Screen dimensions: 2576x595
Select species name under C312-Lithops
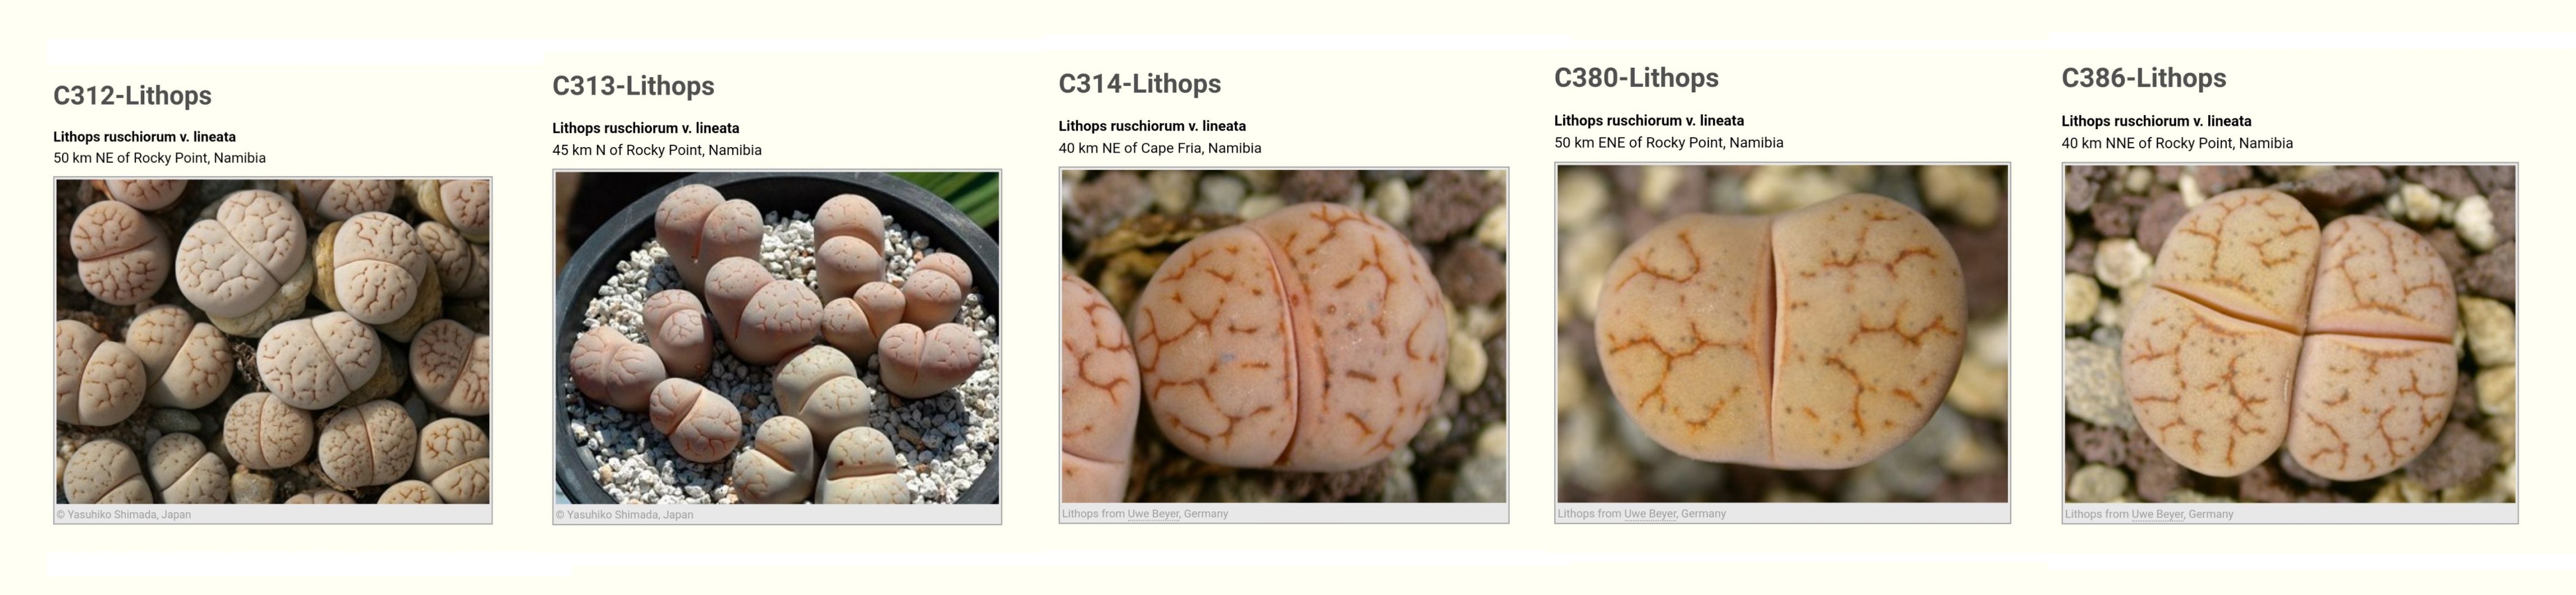click(145, 137)
